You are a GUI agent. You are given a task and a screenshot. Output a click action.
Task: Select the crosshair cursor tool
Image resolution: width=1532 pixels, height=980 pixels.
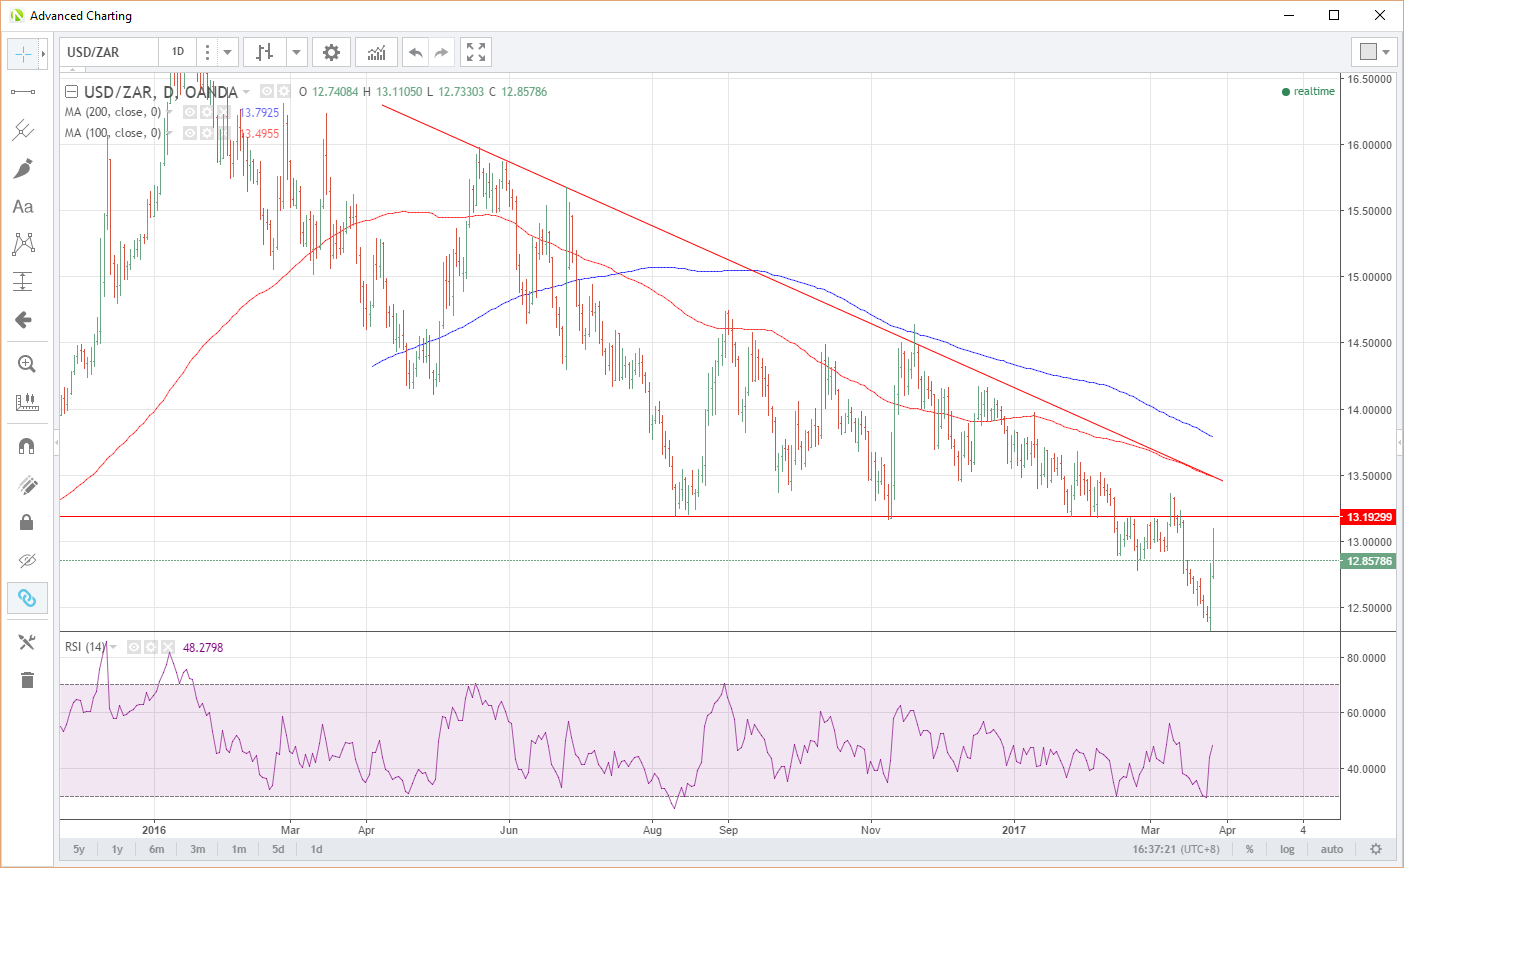[x=23, y=53]
